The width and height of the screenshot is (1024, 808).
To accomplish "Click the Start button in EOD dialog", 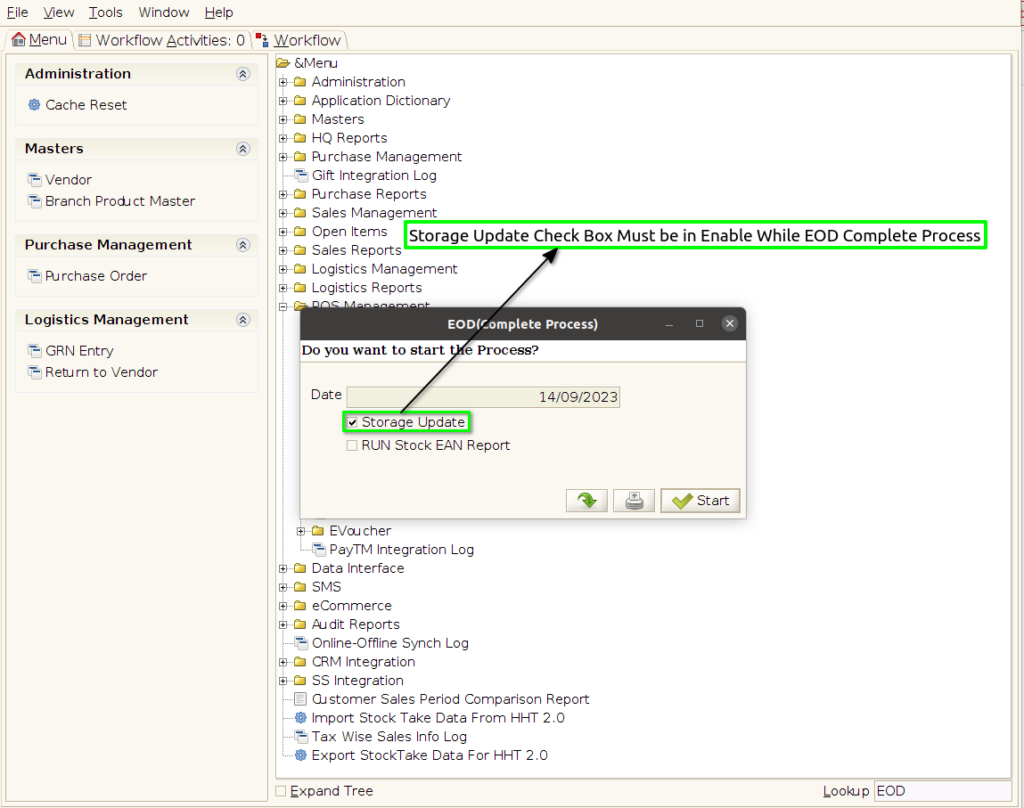I will [700, 500].
